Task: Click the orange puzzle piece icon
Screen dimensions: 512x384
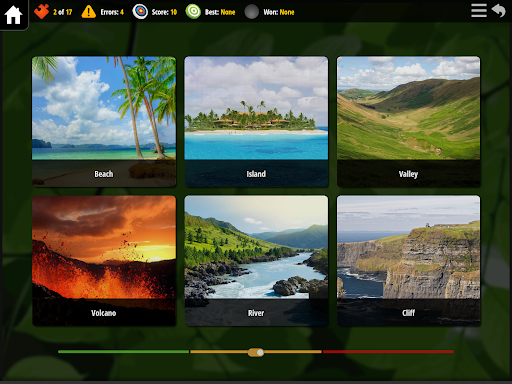Action: tap(42, 12)
